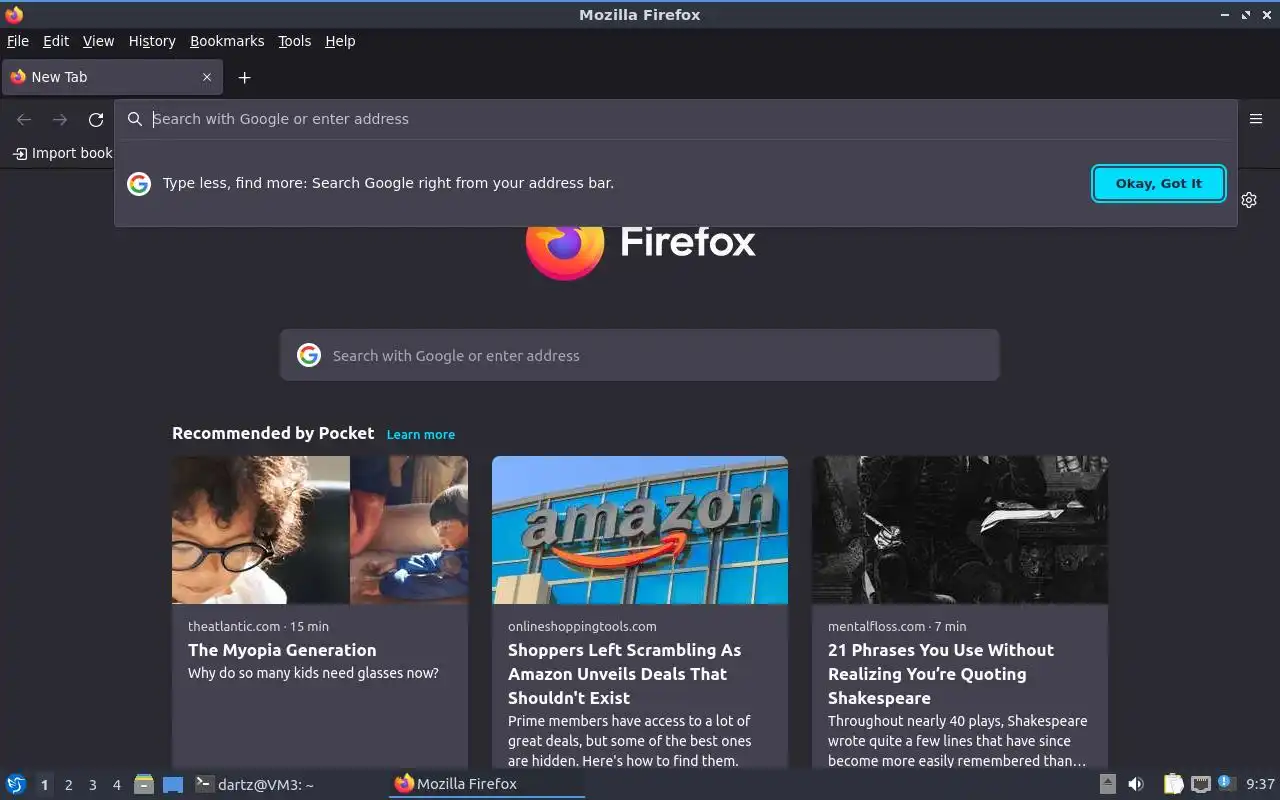Click the update notification tray icon
The height and width of the screenshot is (800, 1280).
[x=1225, y=783]
